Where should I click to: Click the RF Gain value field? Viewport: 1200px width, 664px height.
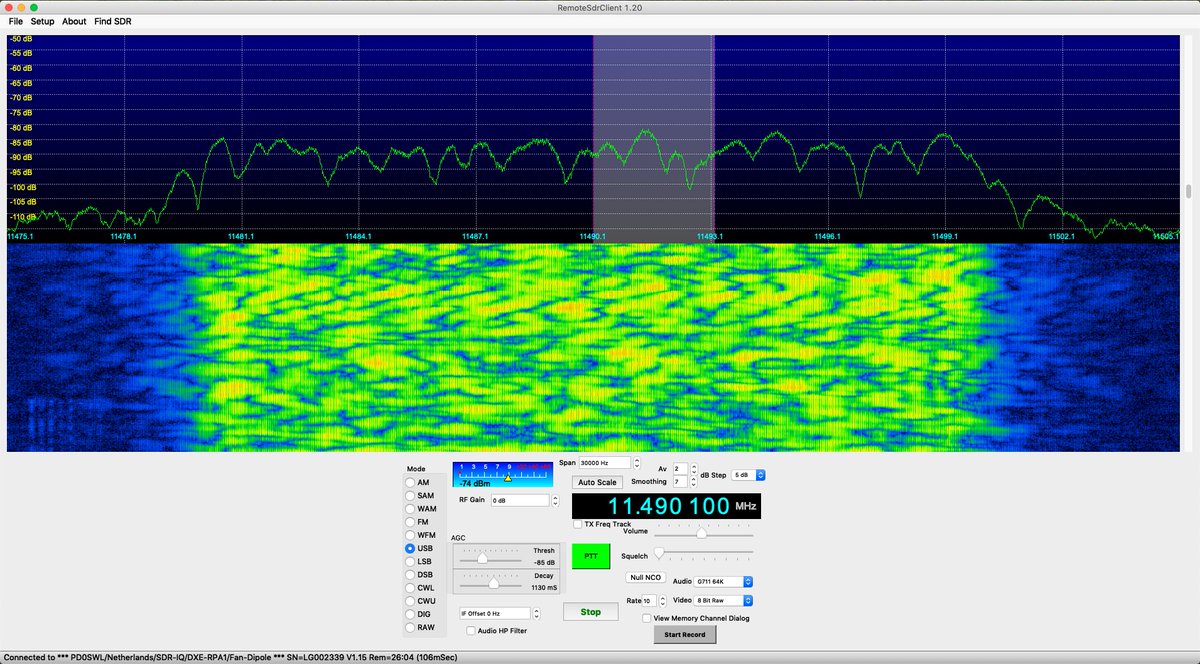click(519, 500)
